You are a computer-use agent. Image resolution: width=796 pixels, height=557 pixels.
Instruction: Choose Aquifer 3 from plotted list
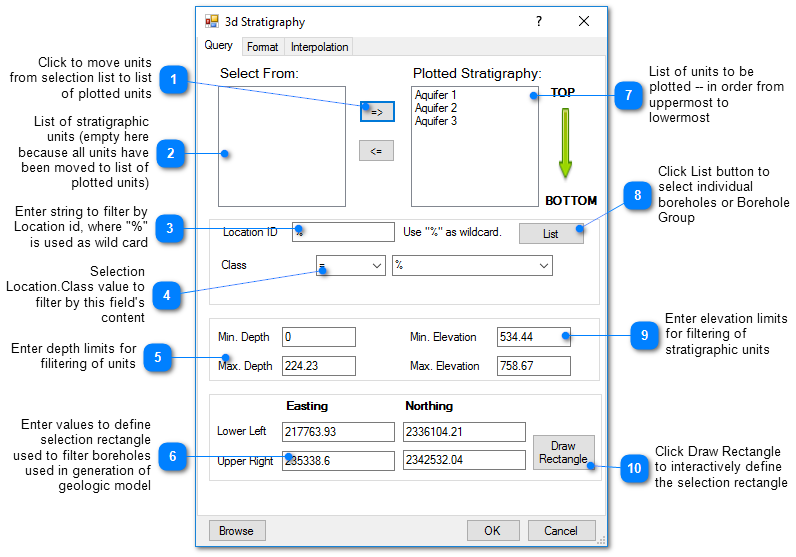click(x=436, y=121)
